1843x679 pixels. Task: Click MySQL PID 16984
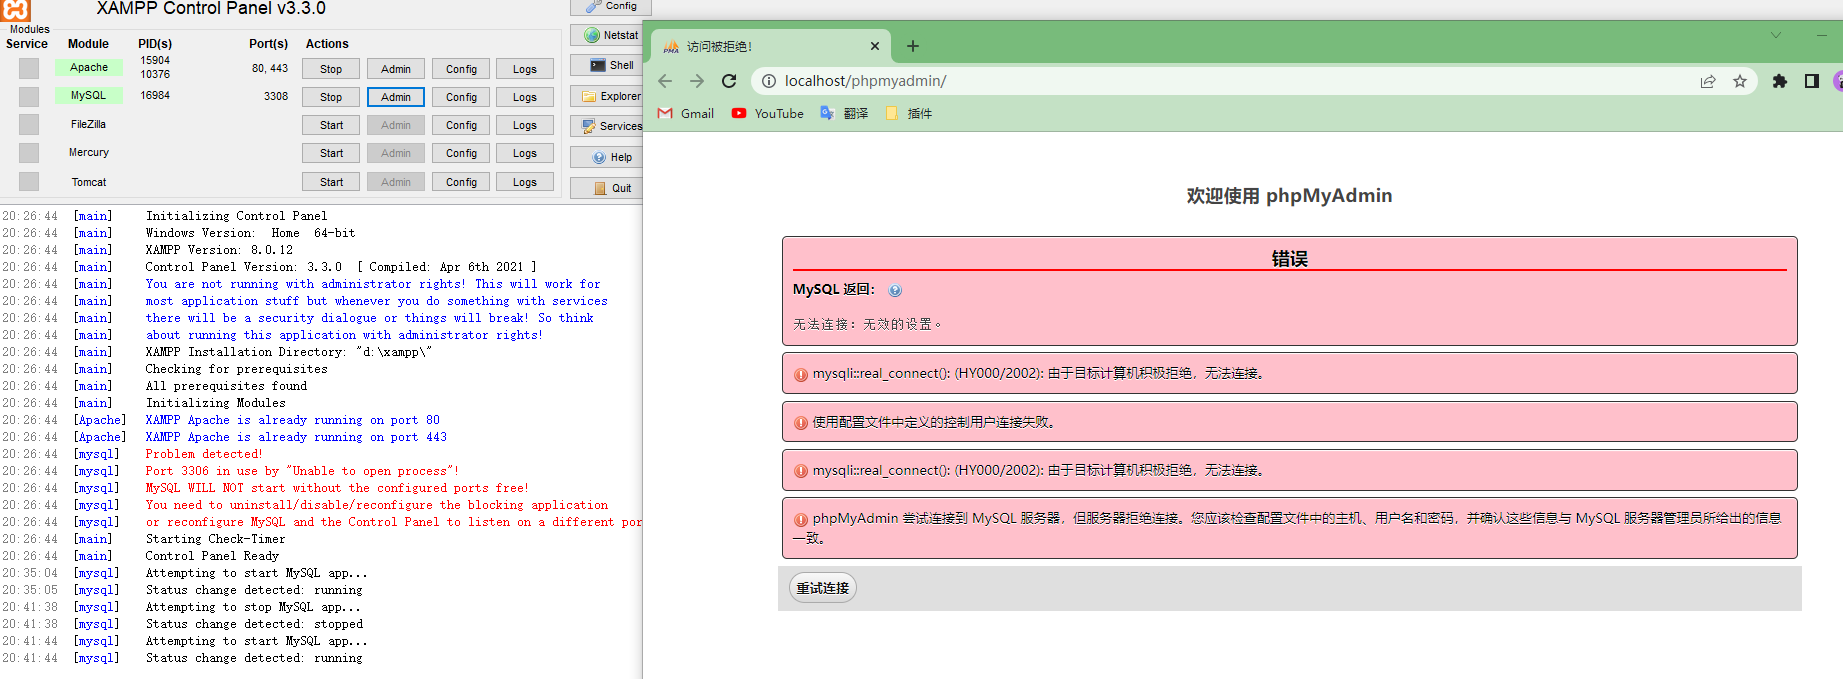pos(155,95)
